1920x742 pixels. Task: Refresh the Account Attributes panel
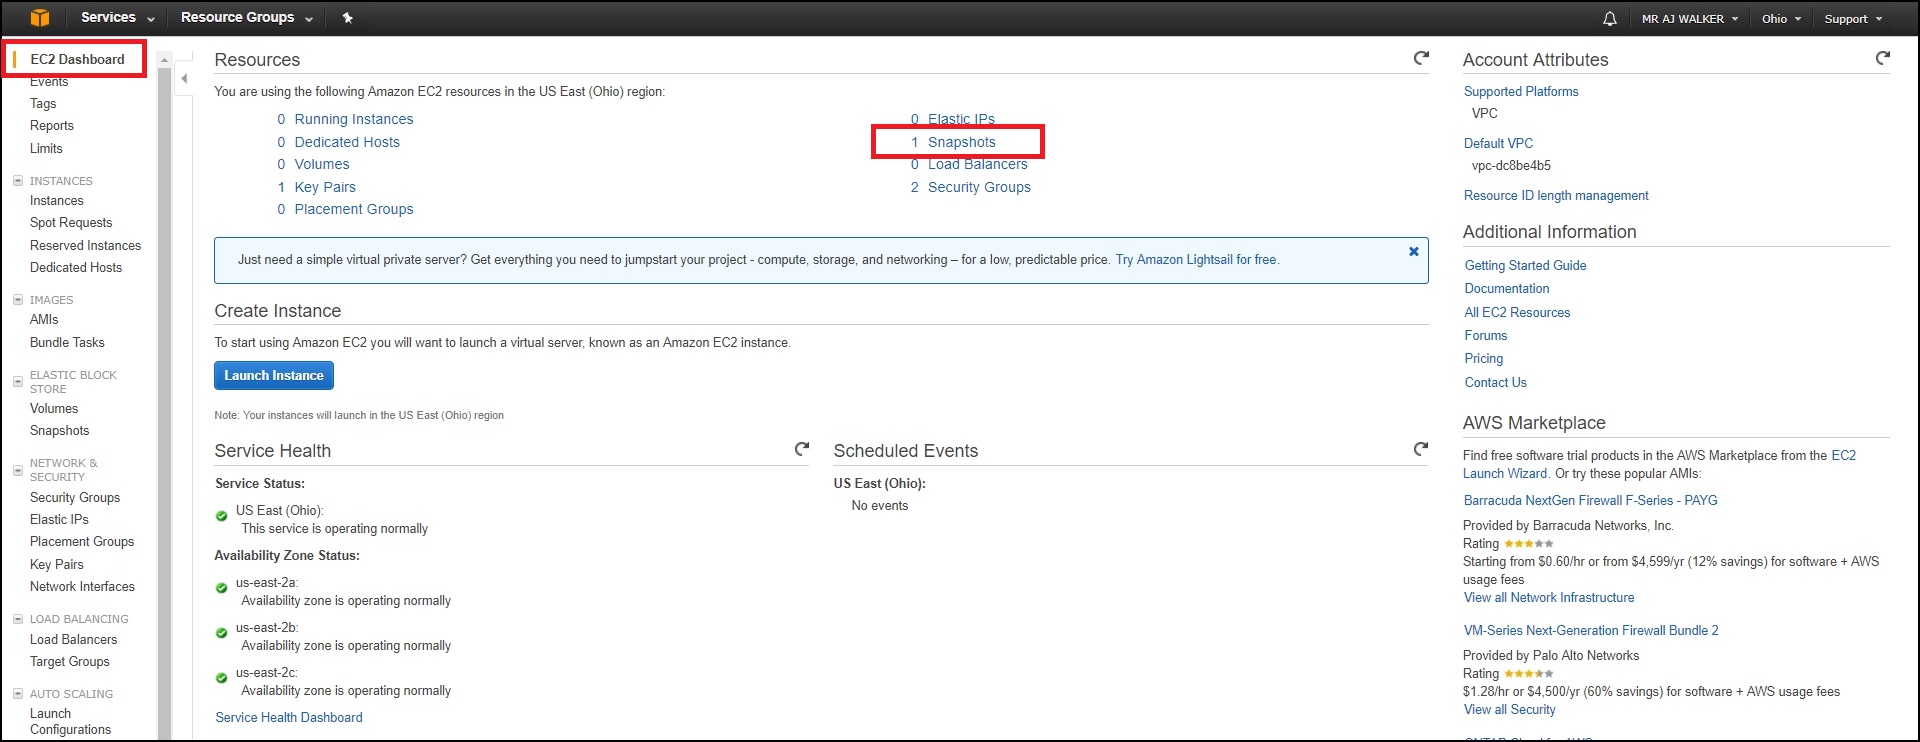(1883, 58)
